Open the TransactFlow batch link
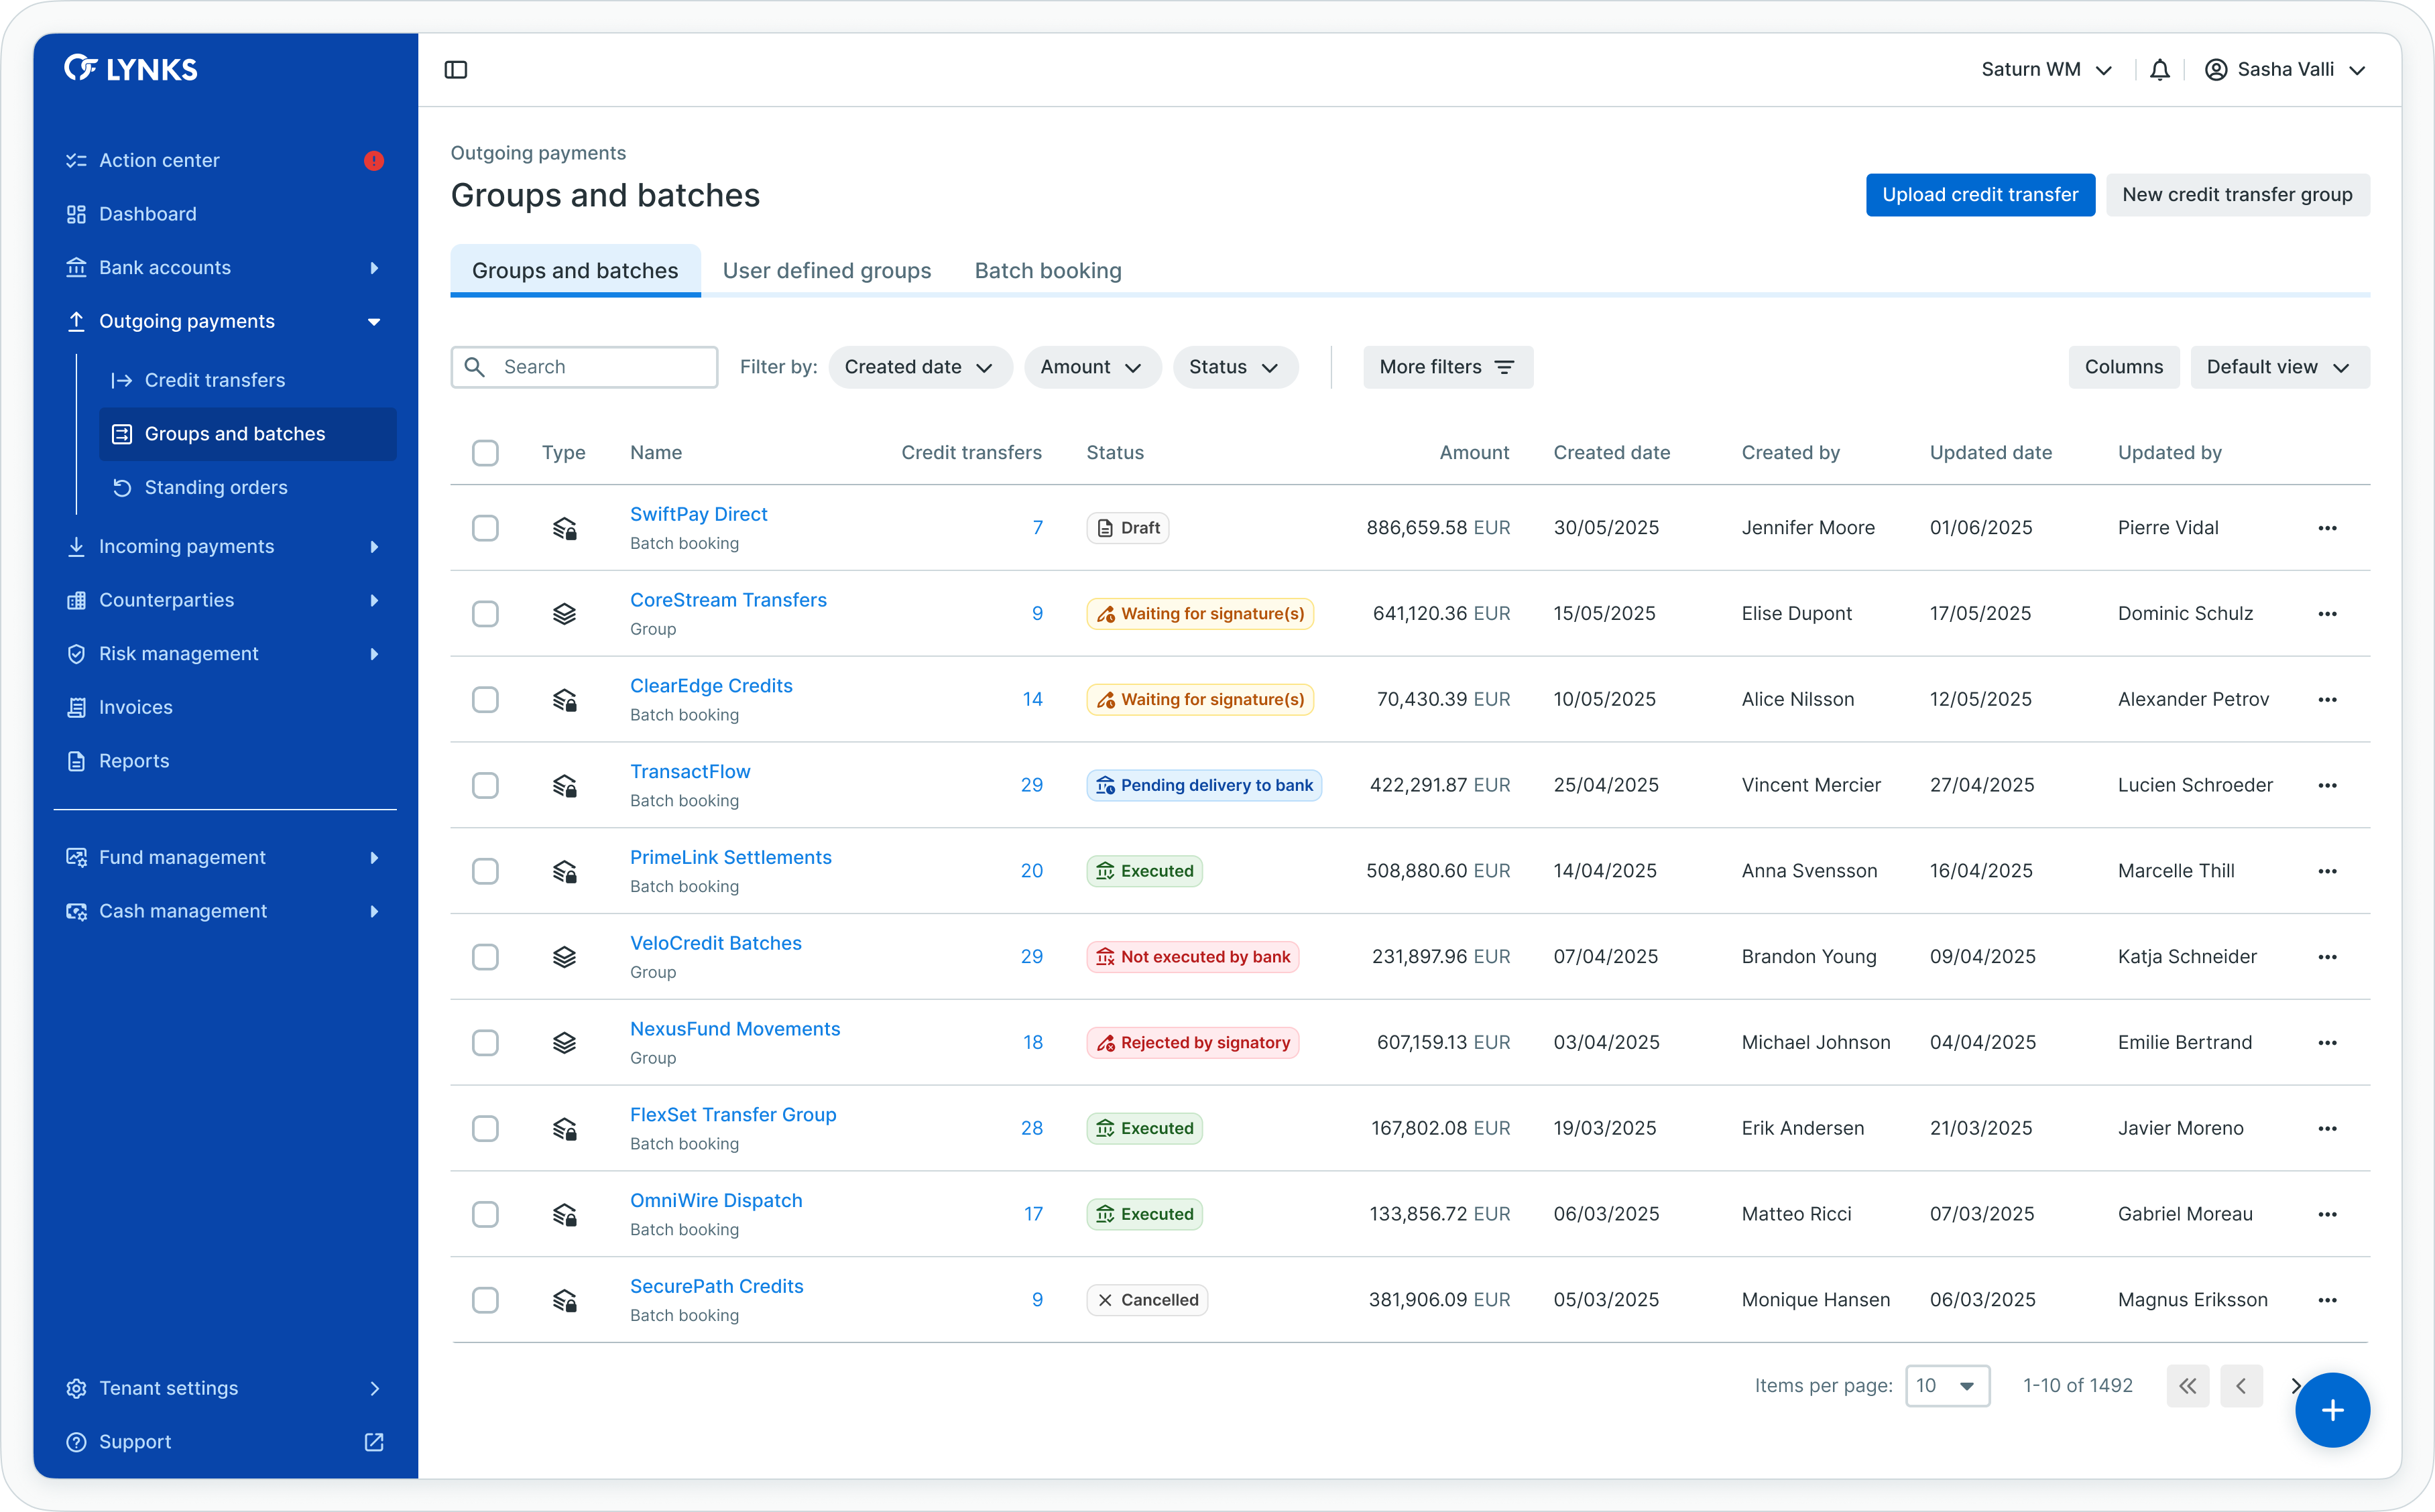The image size is (2435, 1512). (690, 772)
